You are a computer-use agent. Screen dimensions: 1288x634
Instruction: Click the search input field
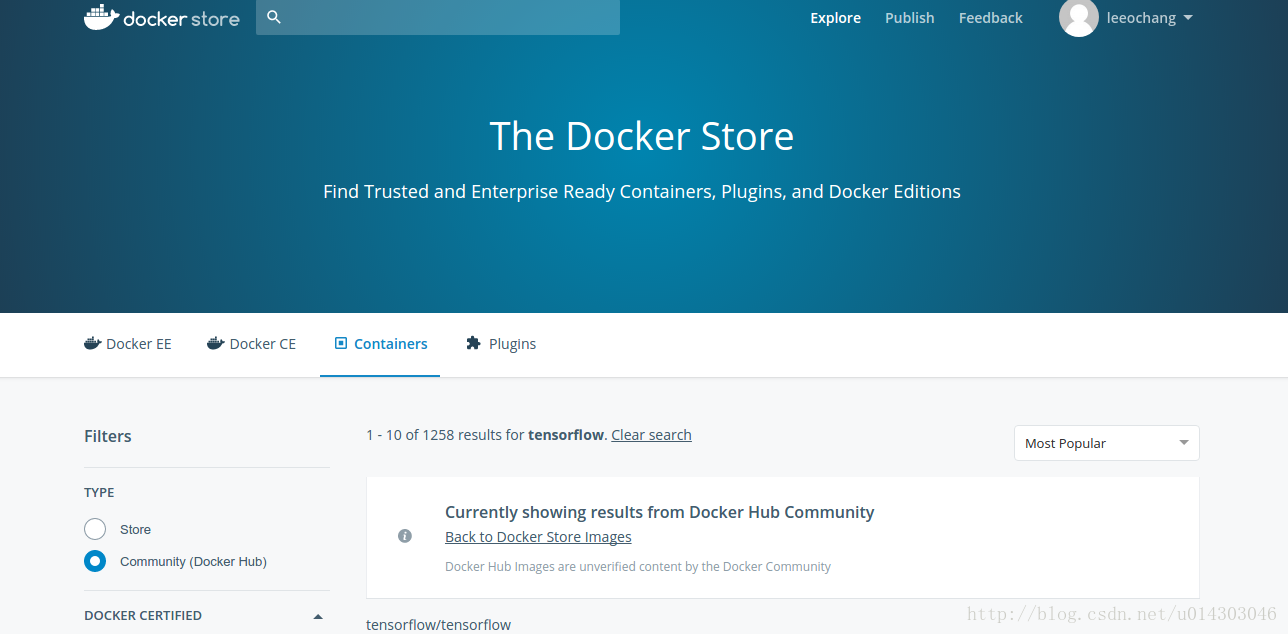[438, 17]
